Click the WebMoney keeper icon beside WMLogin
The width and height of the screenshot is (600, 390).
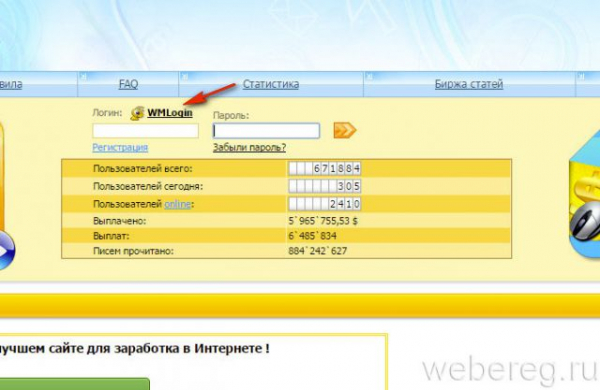pos(137,113)
